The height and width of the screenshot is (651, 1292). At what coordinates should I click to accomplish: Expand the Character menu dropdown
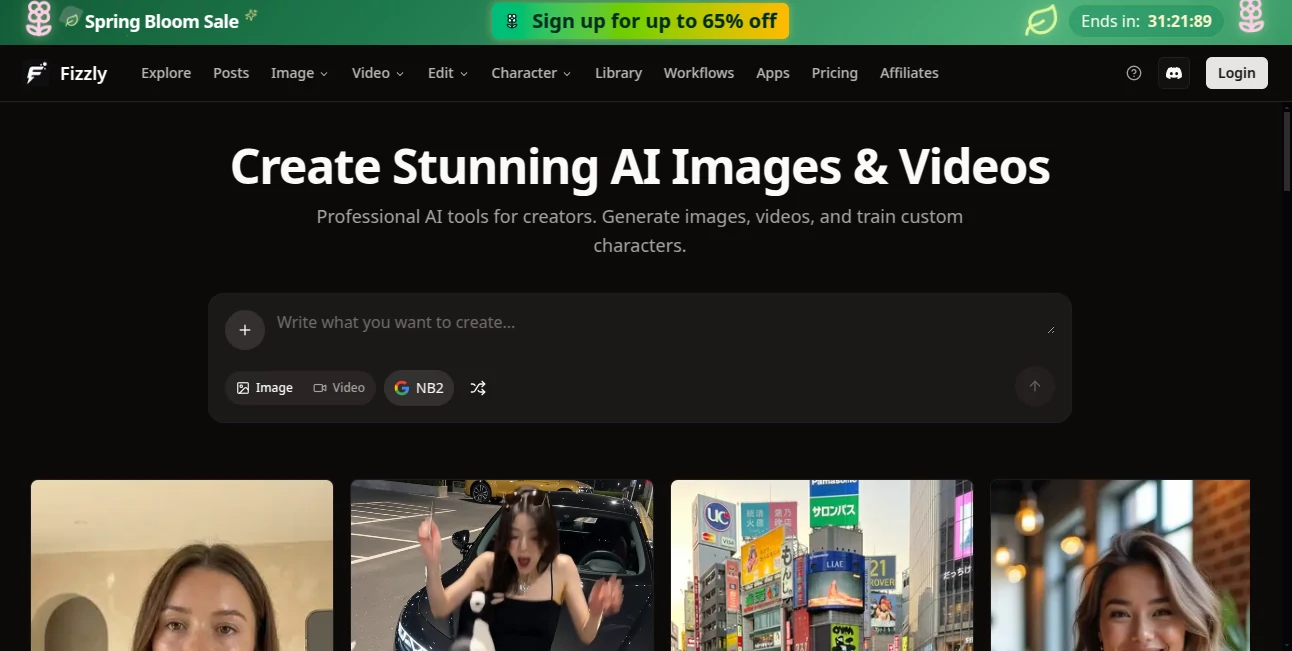[531, 73]
